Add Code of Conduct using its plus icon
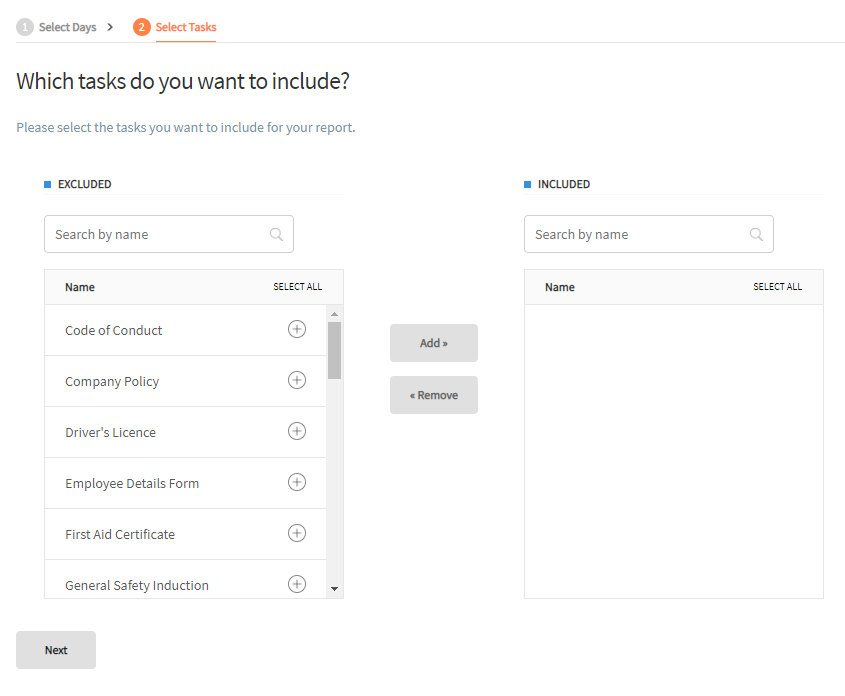Viewport: 845px width, 696px height. click(297, 329)
